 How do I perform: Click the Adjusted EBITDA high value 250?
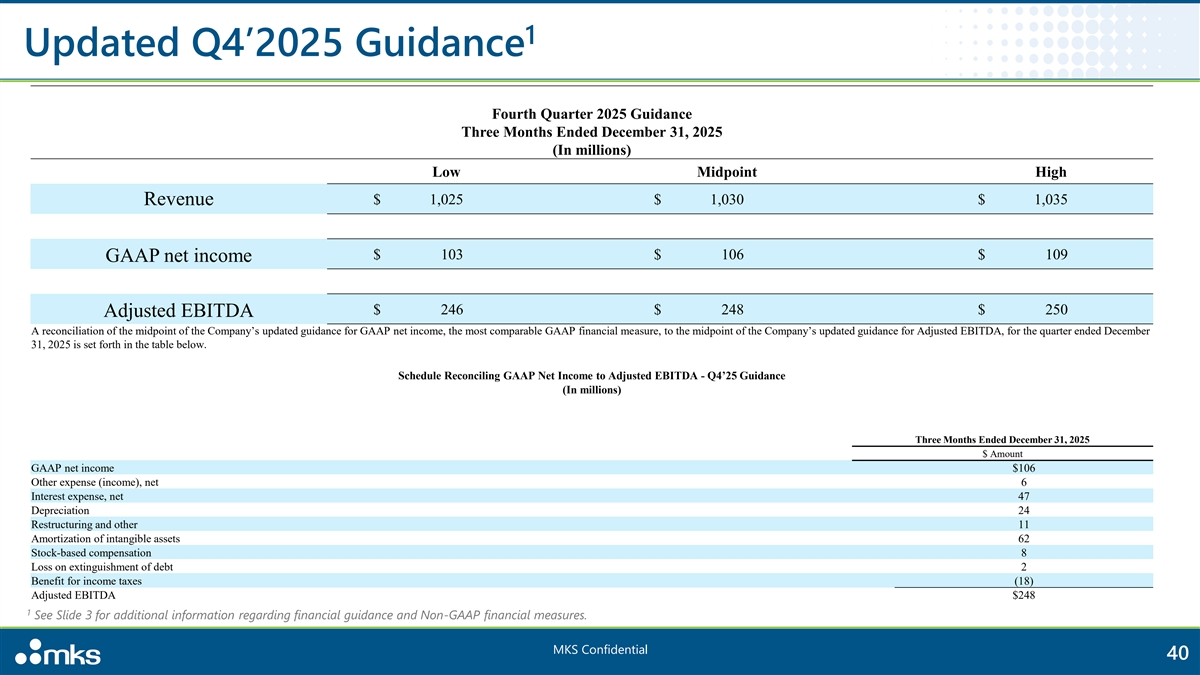tap(1055, 310)
